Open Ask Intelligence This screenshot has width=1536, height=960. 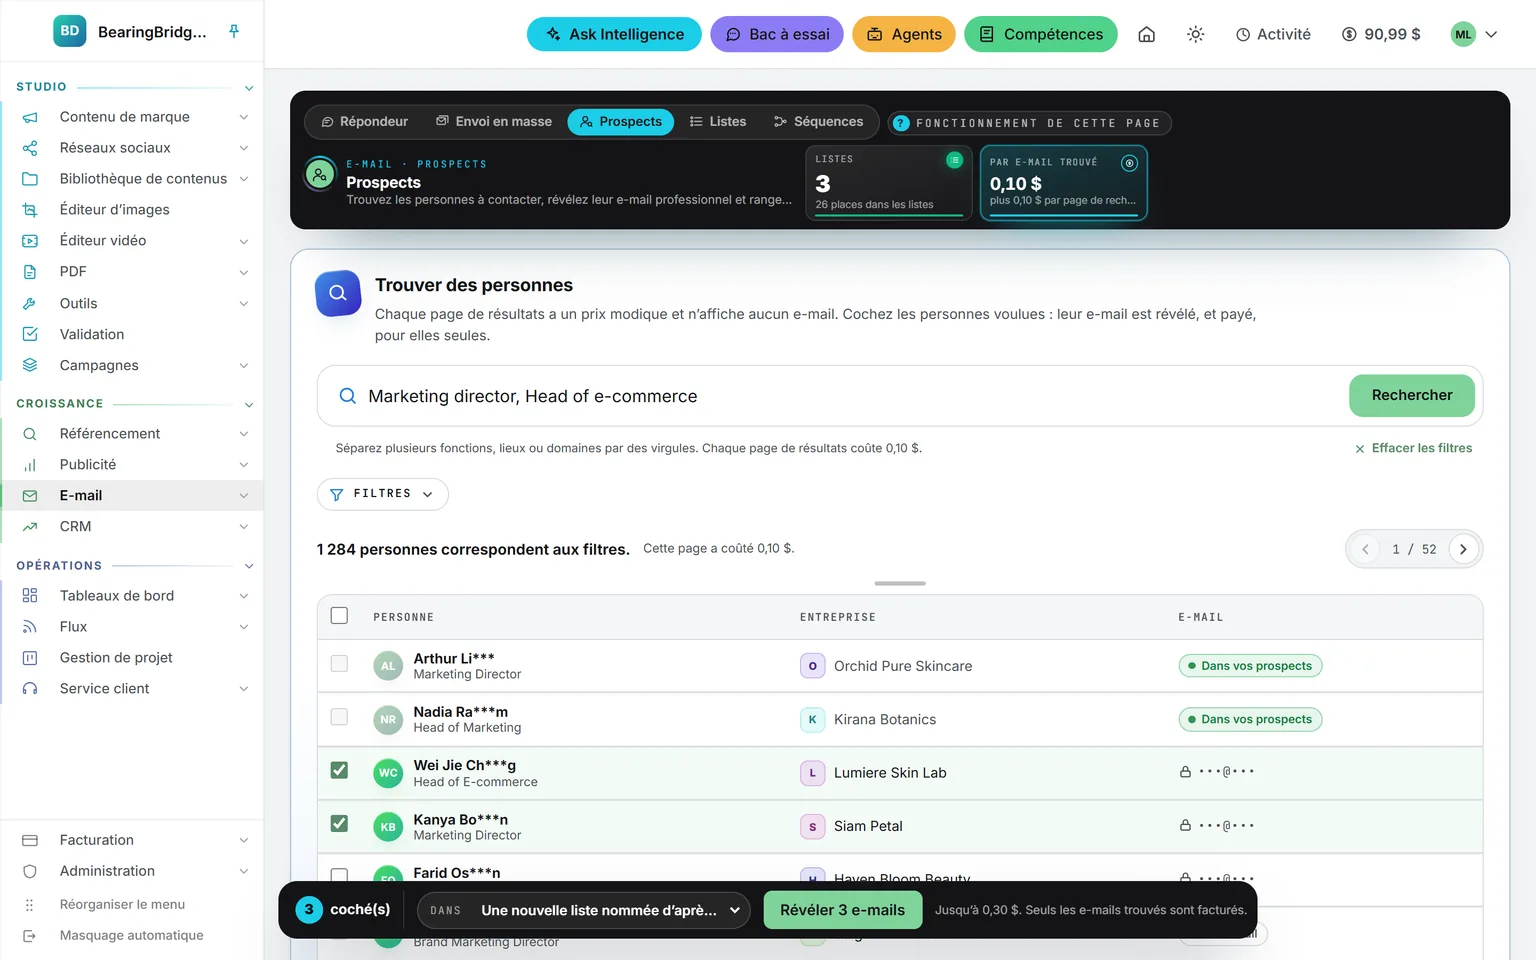tap(614, 34)
